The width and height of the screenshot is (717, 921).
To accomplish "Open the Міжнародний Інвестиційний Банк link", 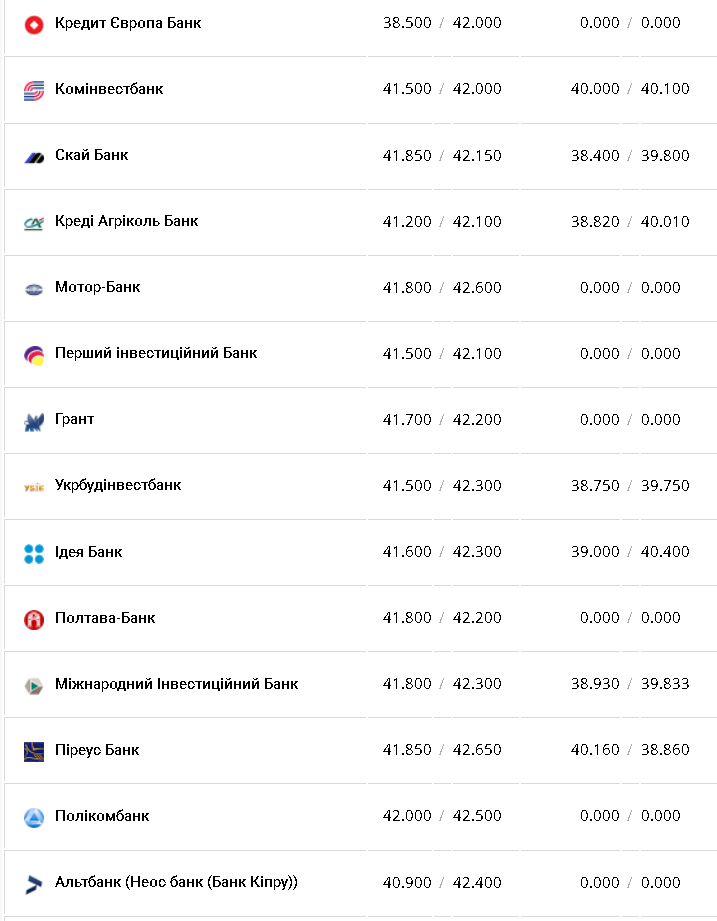I will [x=176, y=684].
